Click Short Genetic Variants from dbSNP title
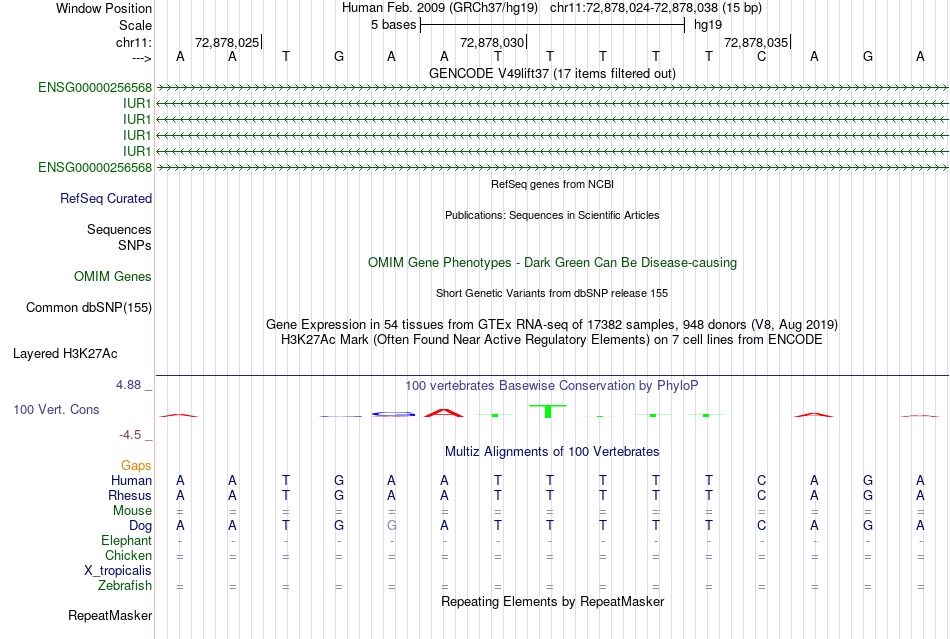Screen dimensions: 950x639 pyautogui.click(x=552, y=293)
